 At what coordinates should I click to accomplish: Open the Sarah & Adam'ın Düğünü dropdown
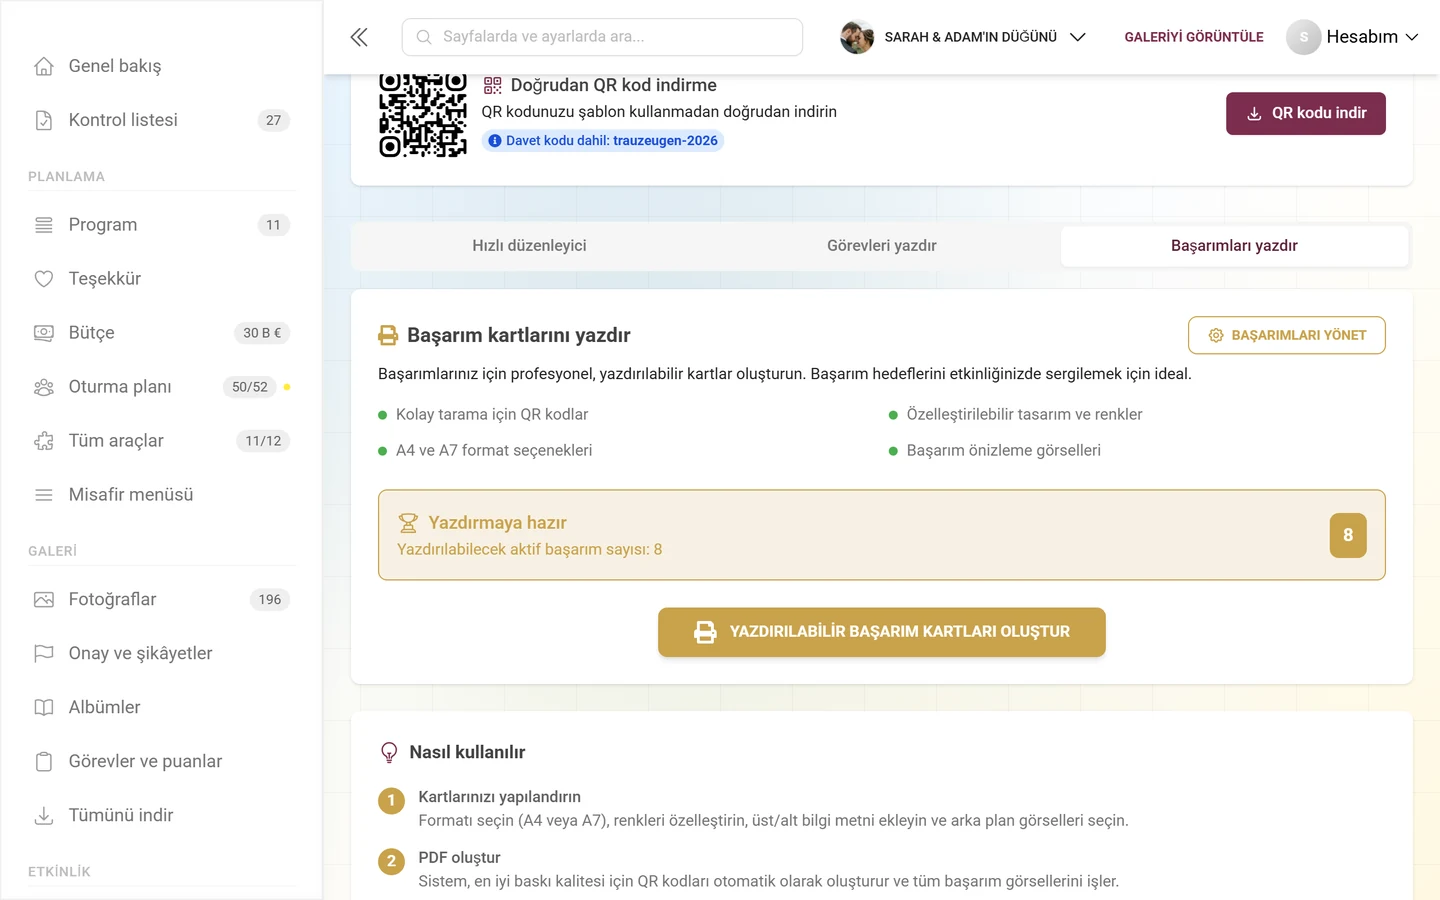click(x=964, y=37)
